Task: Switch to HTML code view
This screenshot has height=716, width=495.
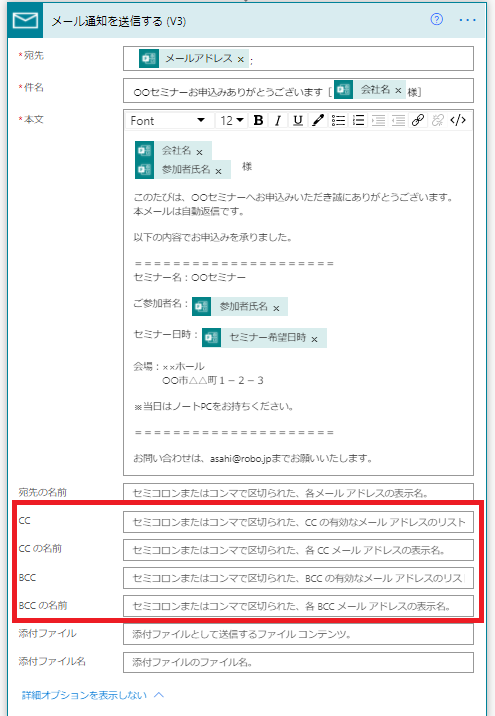Action: [458, 120]
